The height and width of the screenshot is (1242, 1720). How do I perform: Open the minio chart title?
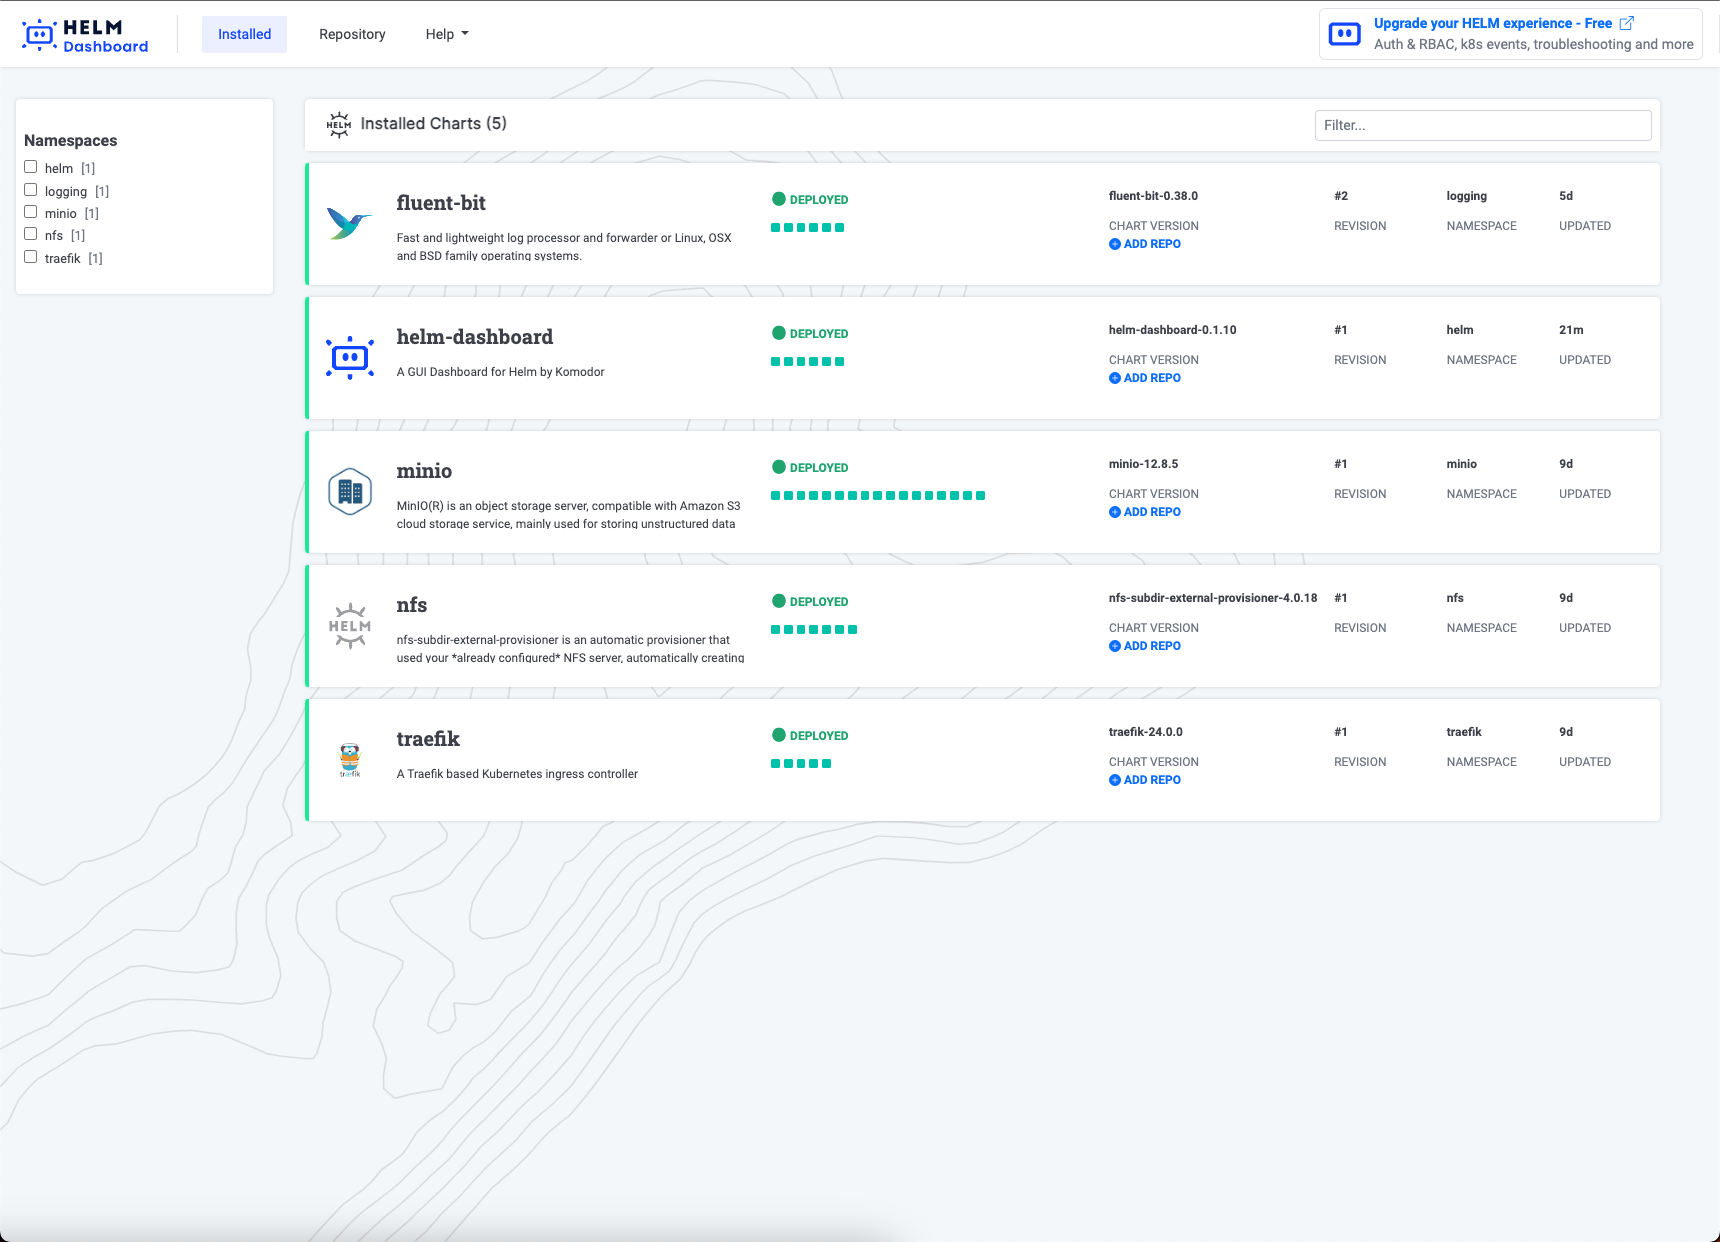click(424, 471)
